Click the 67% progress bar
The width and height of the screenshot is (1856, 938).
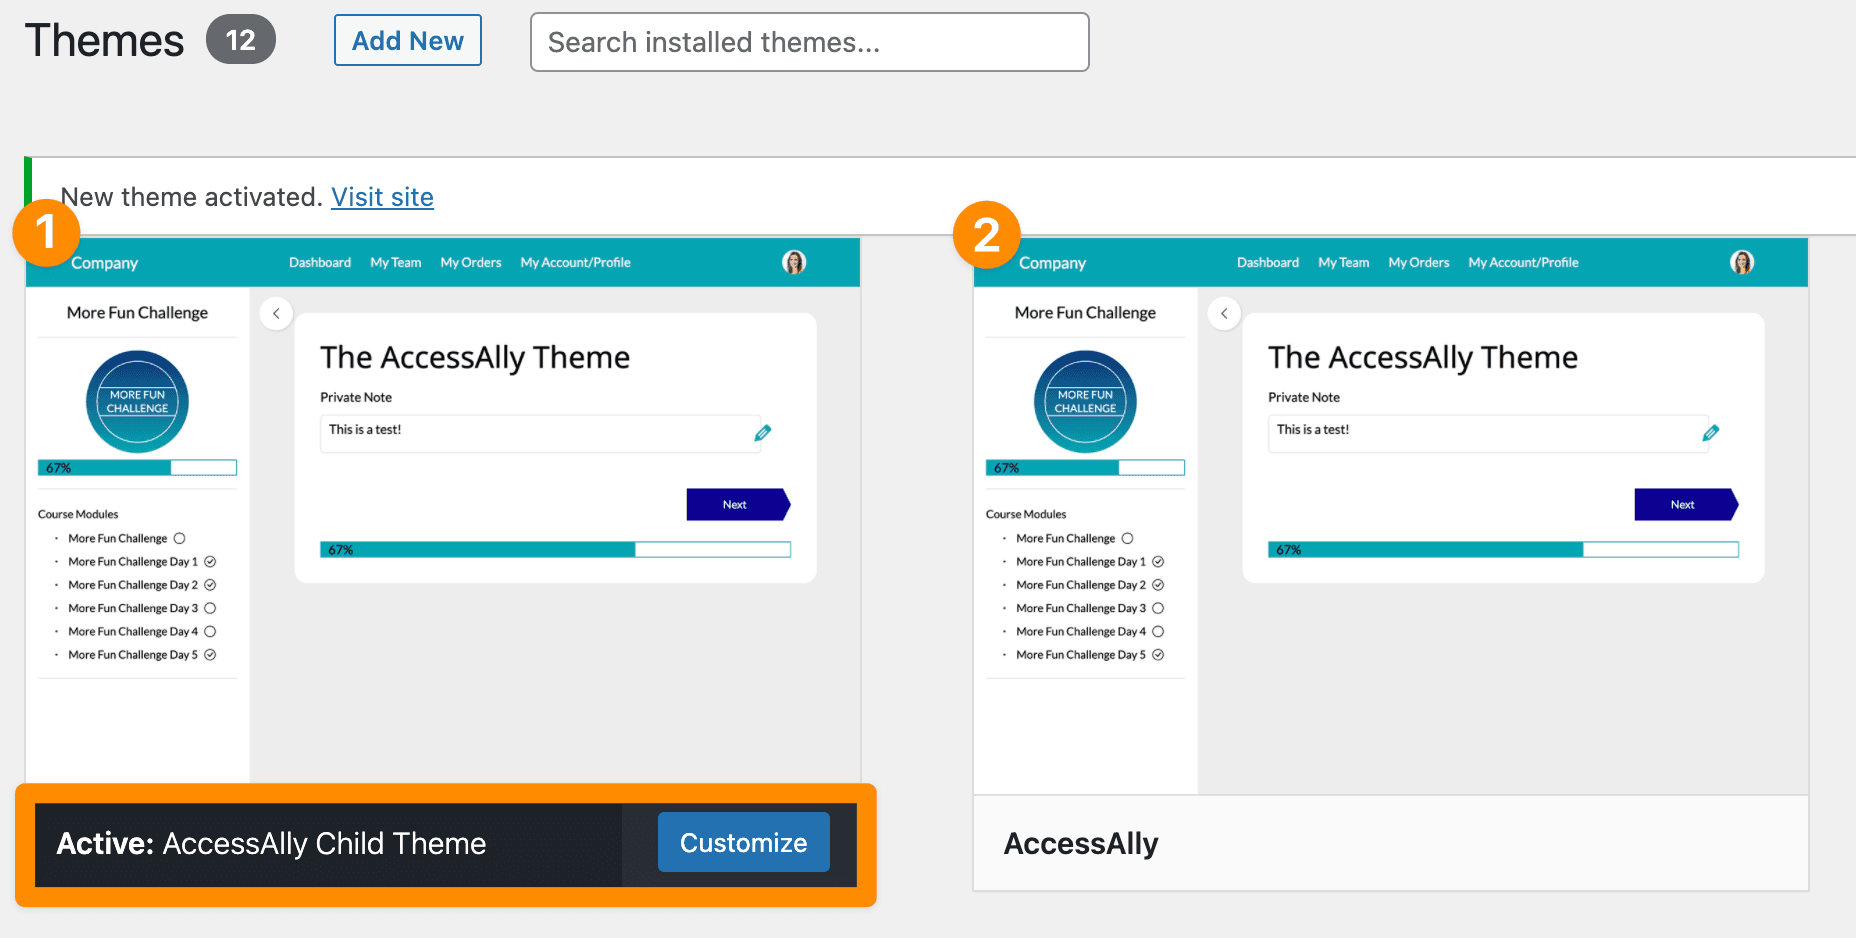[136, 467]
